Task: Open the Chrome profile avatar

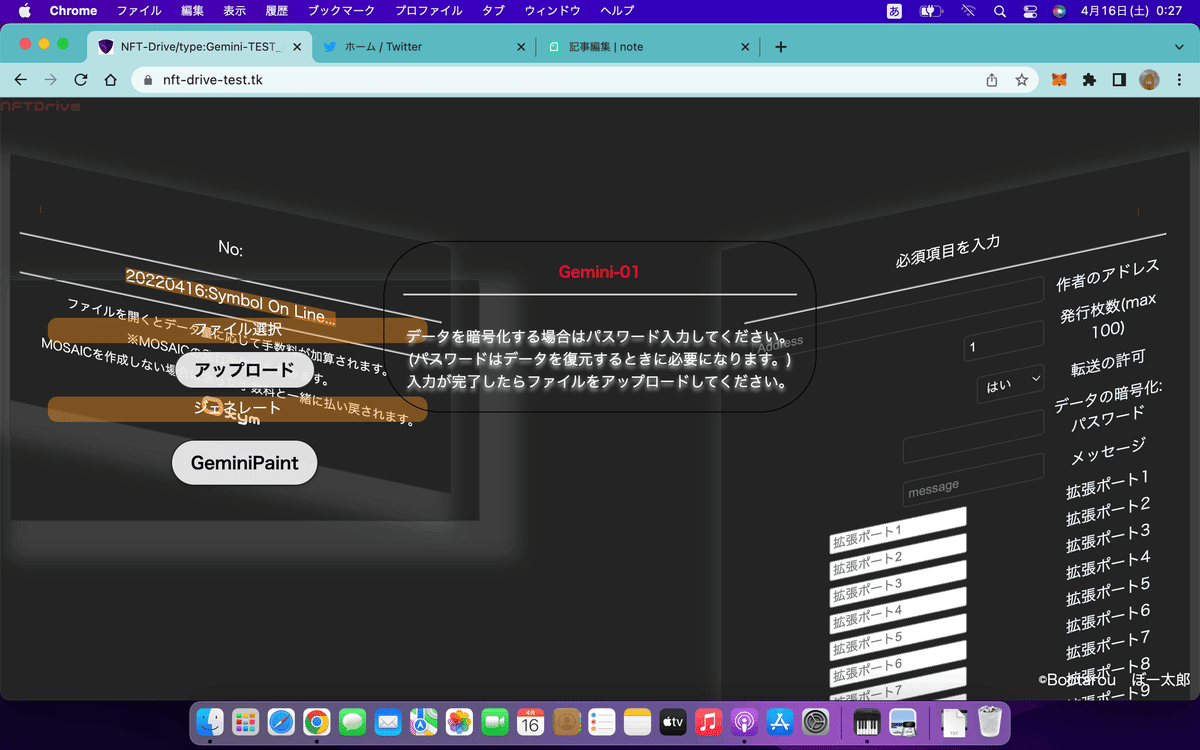Action: coord(1150,80)
